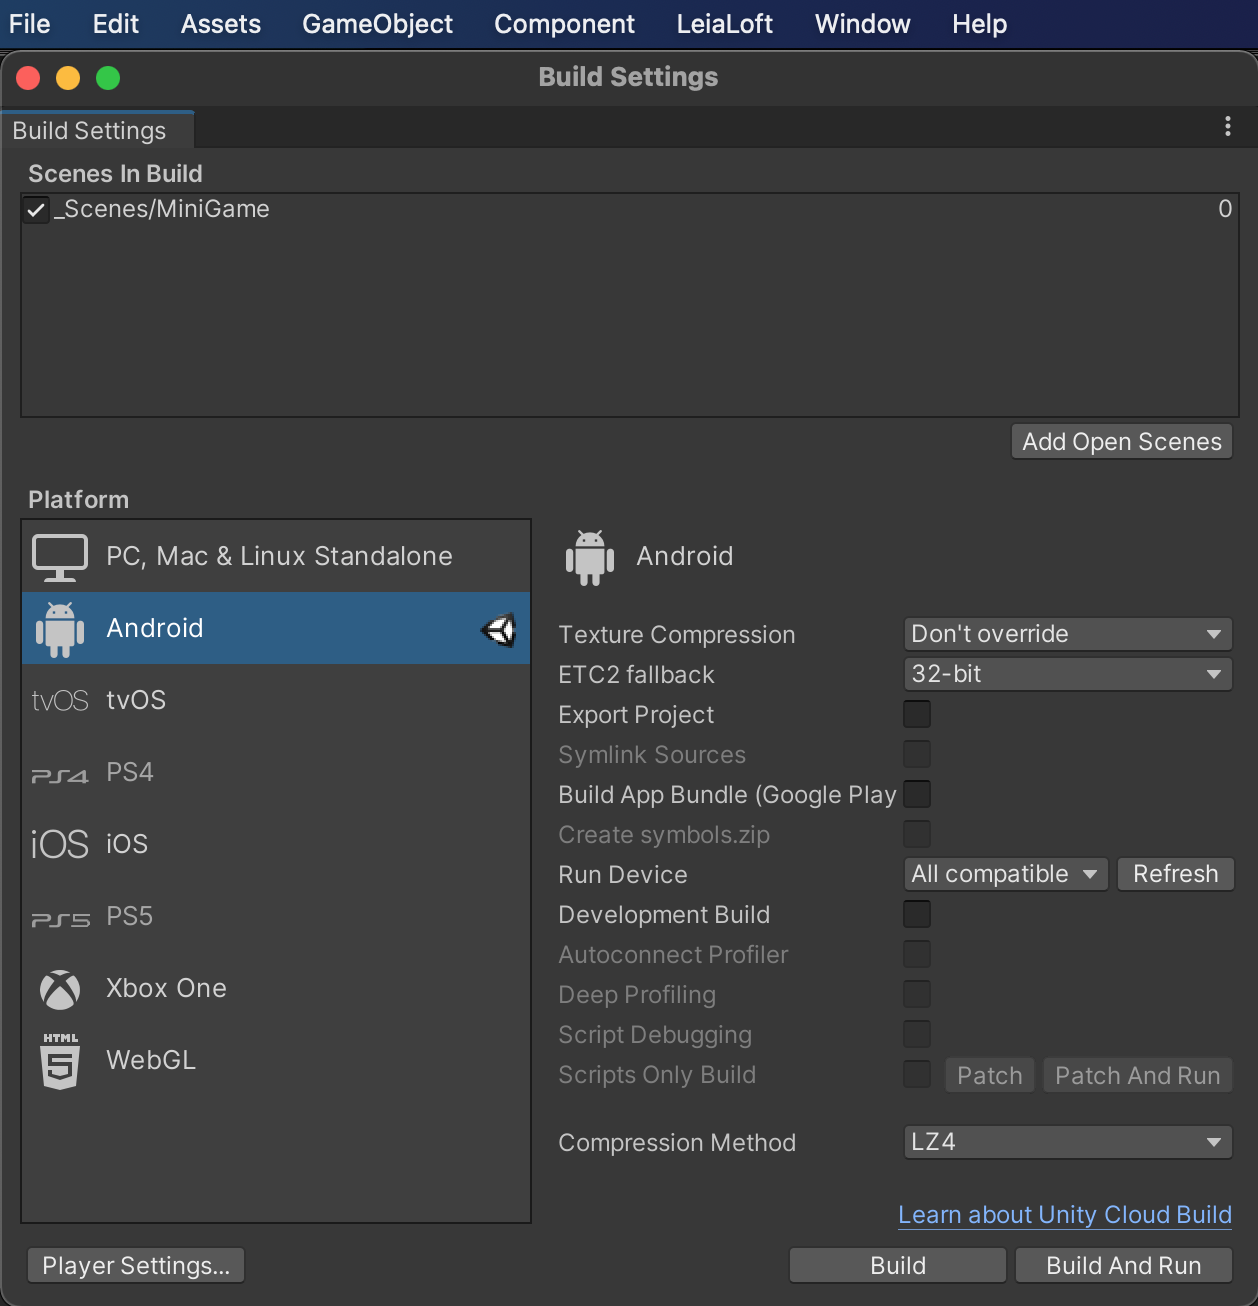Click the PC, Mac & Linux monitor icon

pos(60,557)
